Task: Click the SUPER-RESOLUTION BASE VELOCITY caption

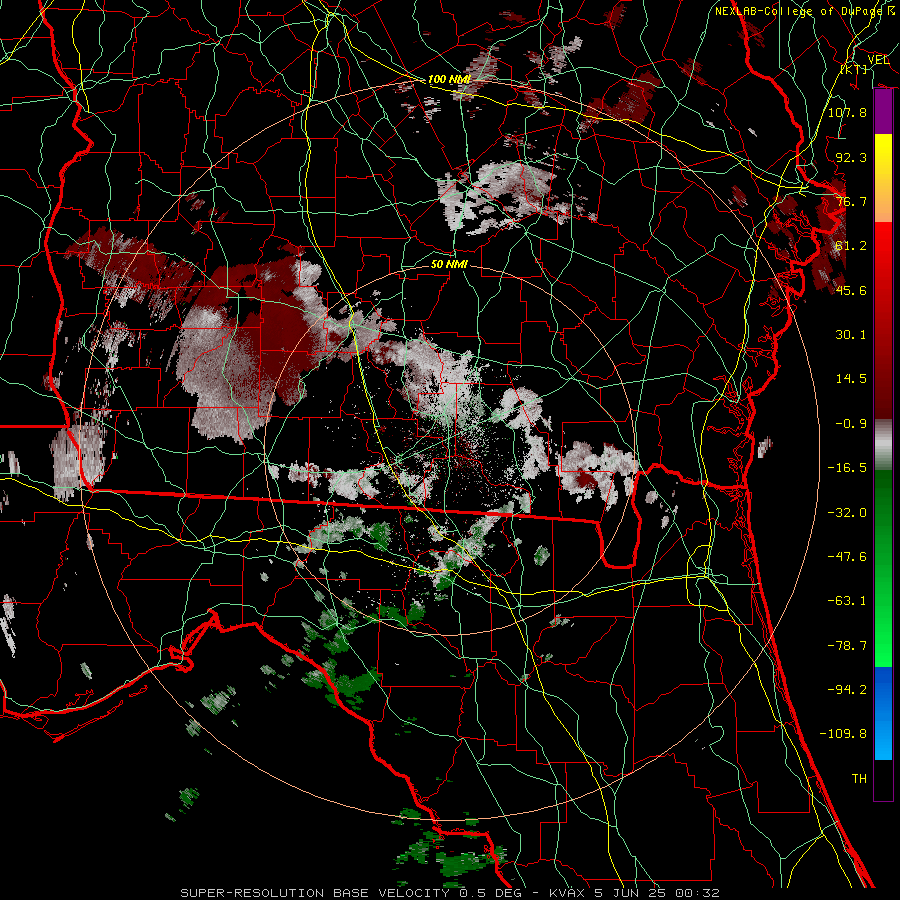Action: point(449,893)
